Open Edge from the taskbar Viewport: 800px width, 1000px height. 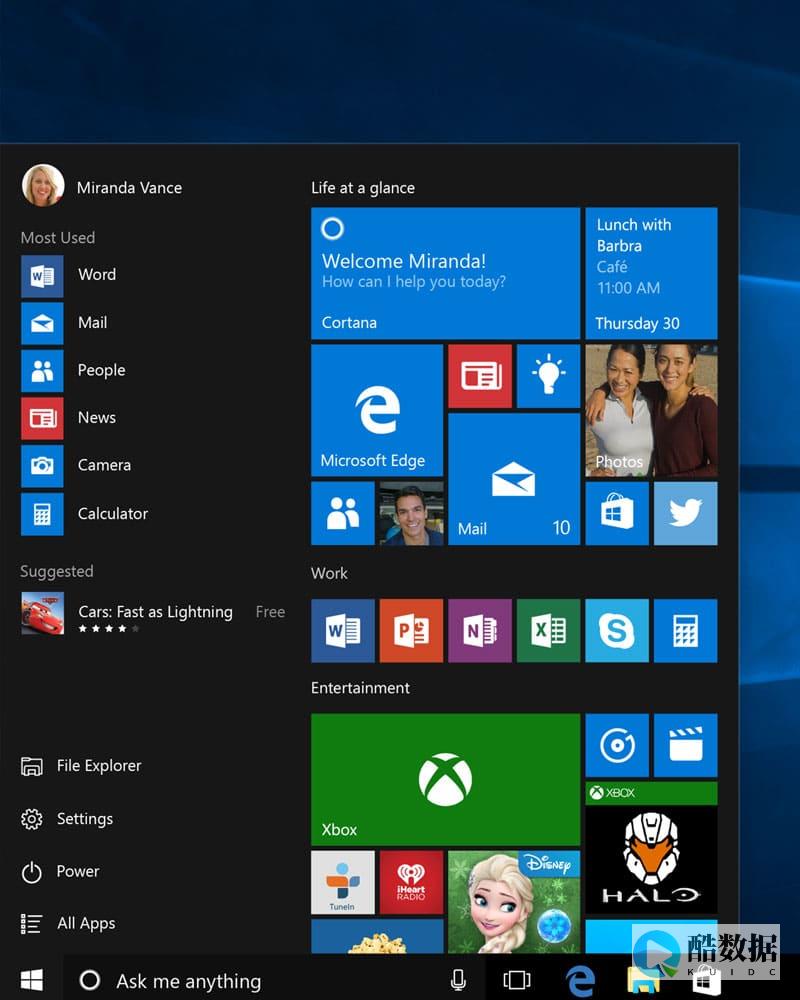click(580, 980)
